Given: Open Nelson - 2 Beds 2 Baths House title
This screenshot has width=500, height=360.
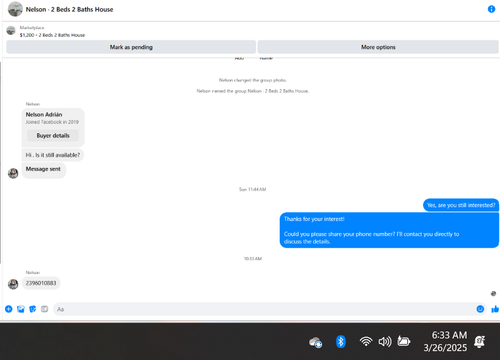Looking at the screenshot, I should tap(69, 9).
